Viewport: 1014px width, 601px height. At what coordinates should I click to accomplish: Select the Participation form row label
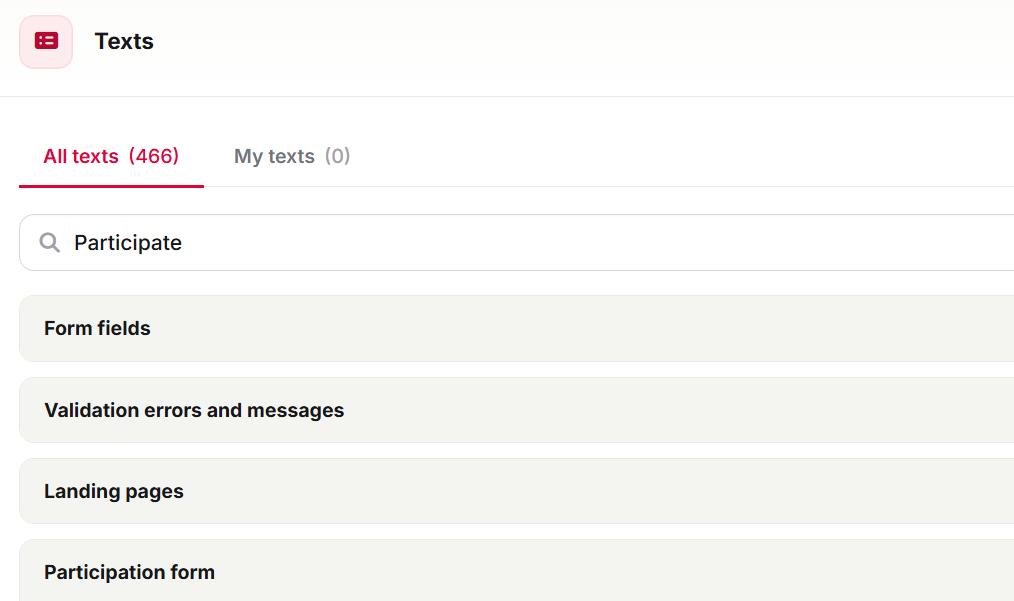click(129, 573)
